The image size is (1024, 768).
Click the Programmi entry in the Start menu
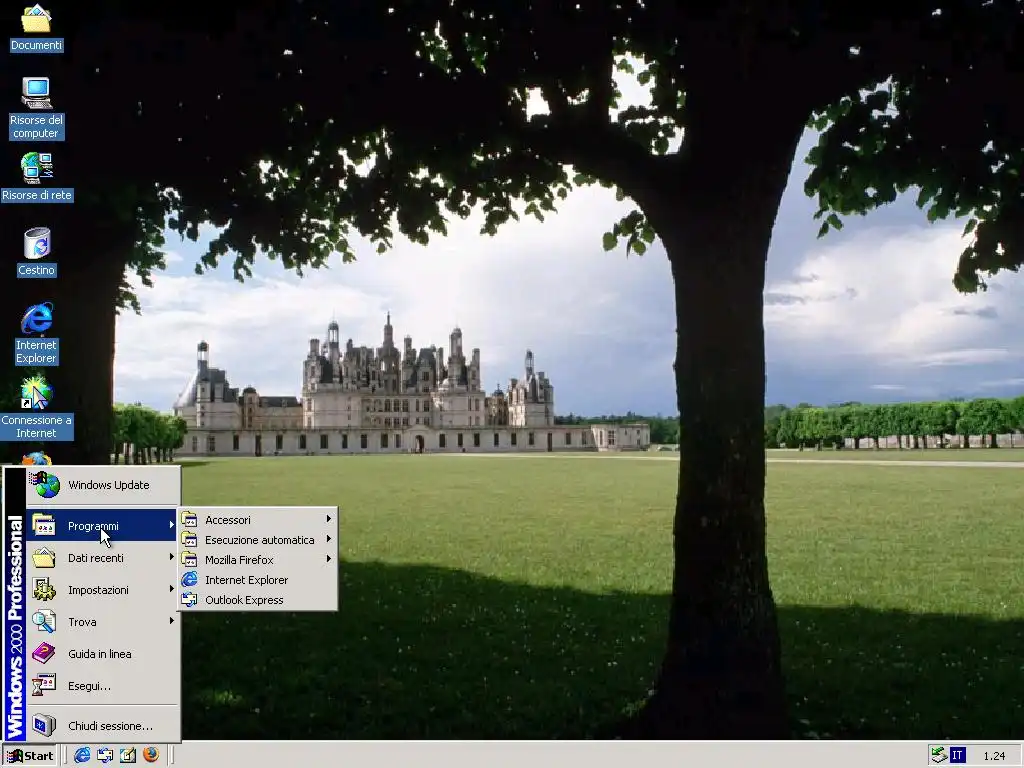coord(102,525)
